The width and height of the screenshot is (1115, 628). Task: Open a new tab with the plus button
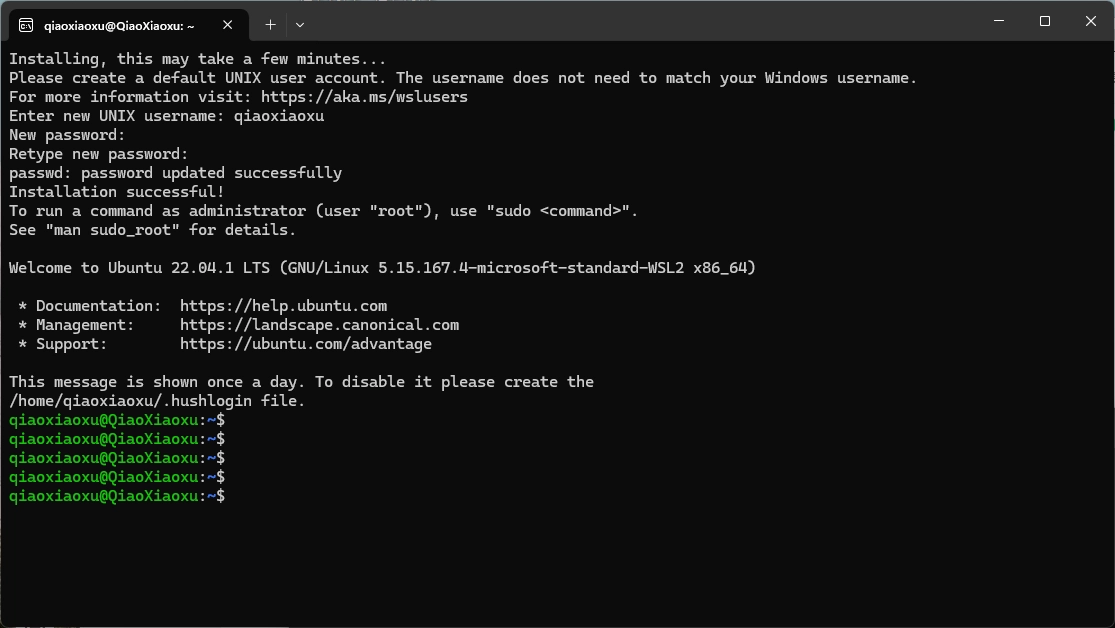coord(270,24)
